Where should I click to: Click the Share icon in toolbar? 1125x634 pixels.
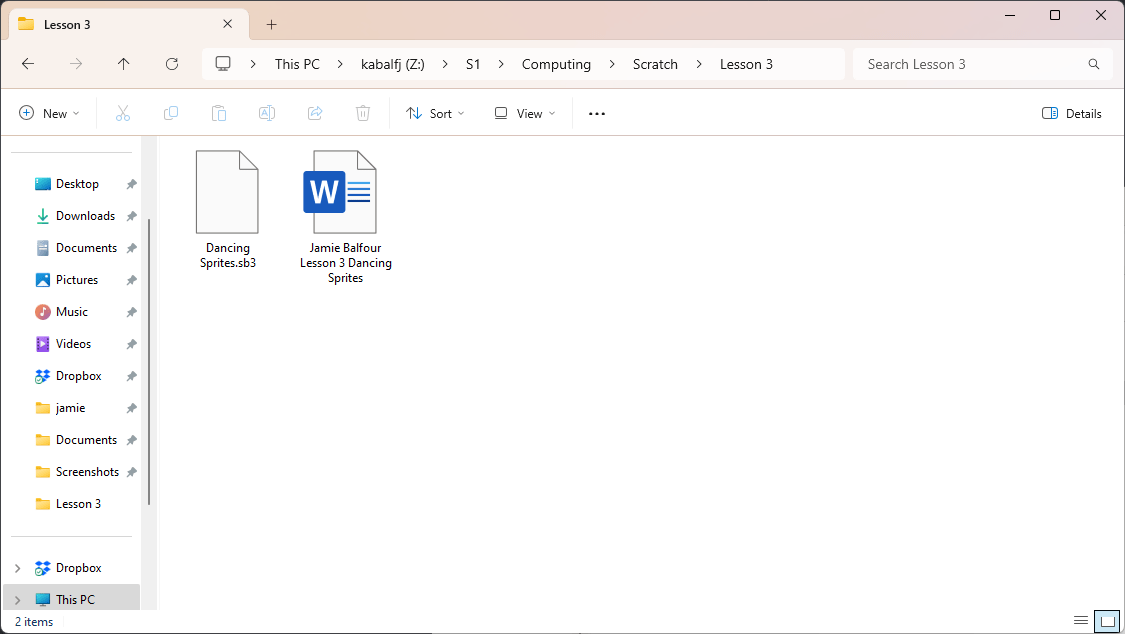(315, 113)
